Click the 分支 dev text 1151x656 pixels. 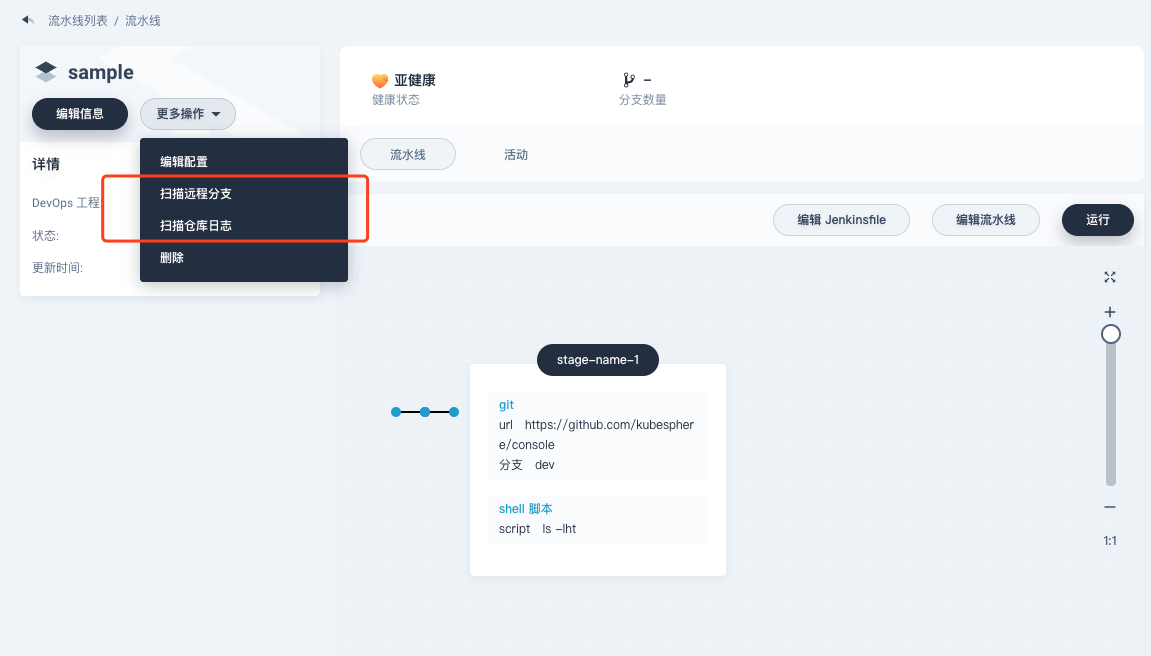(527, 464)
